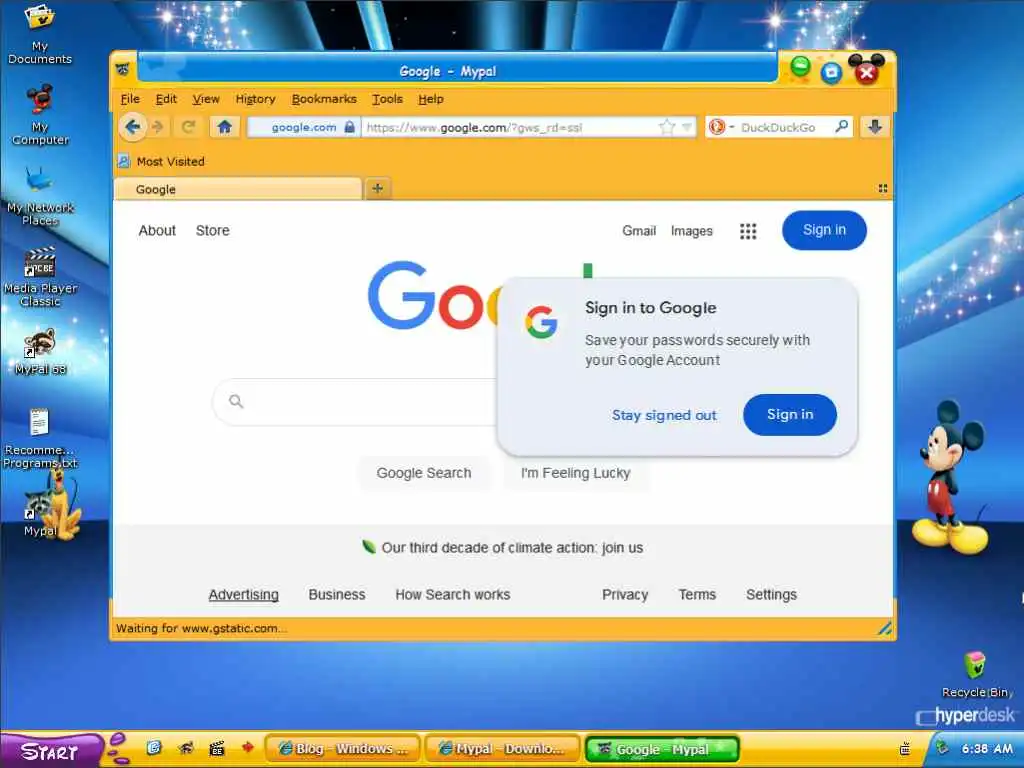Open the Images link

(692, 231)
